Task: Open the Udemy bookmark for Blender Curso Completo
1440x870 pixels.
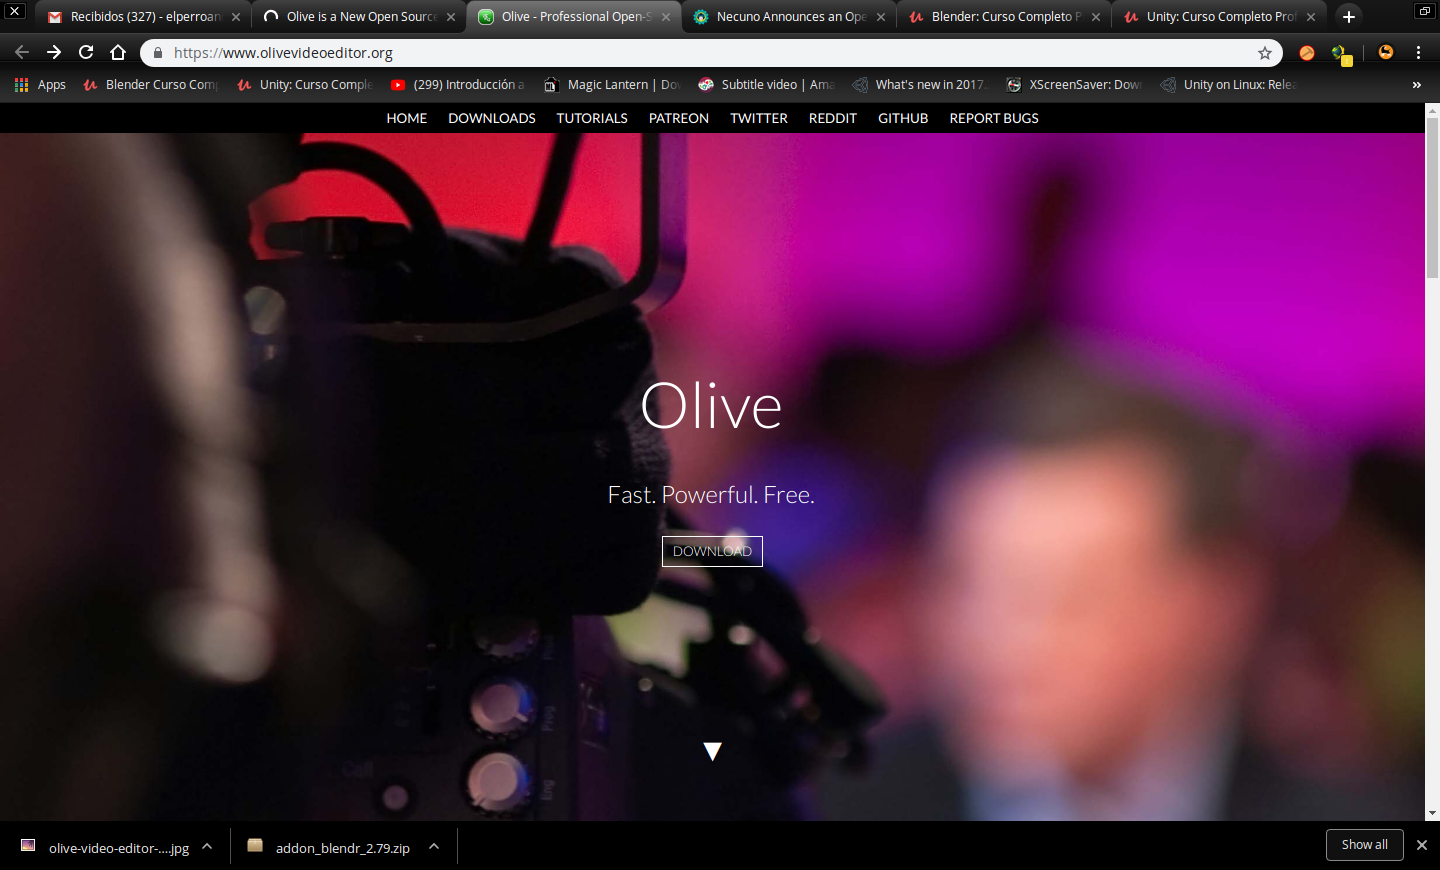Action: pyautogui.click(x=150, y=85)
